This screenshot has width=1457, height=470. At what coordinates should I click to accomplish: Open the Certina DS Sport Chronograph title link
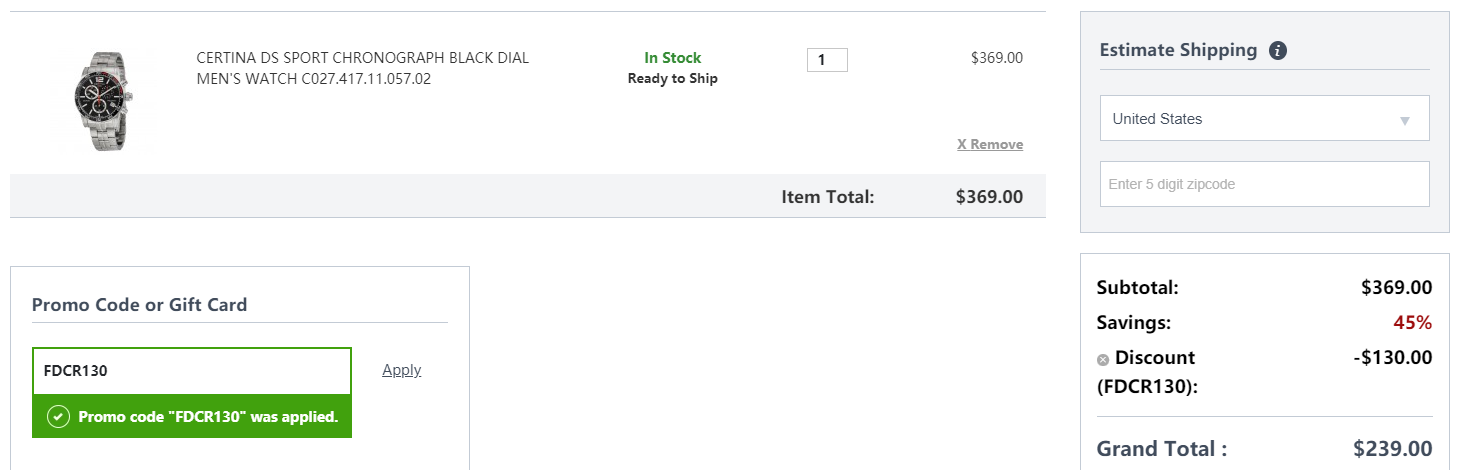[x=363, y=68]
